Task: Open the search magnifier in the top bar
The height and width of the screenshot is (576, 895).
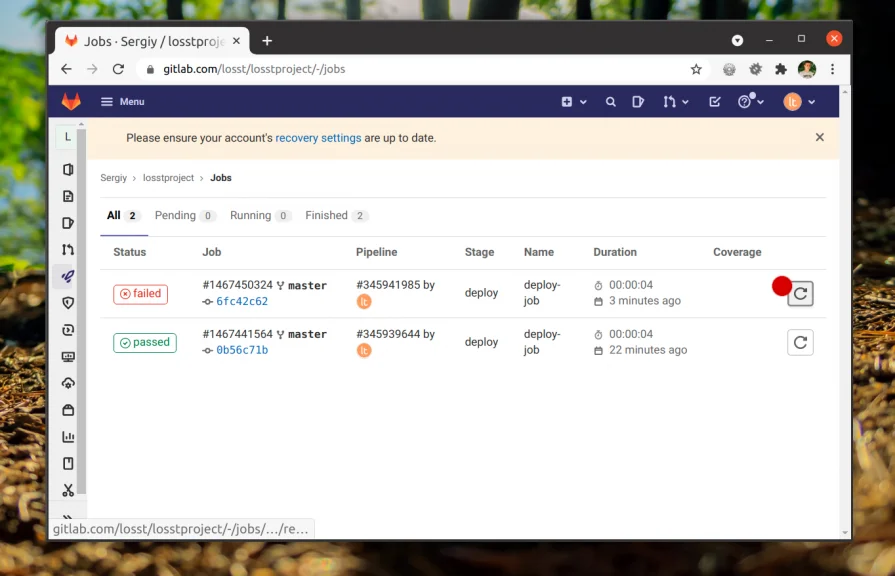Action: click(611, 101)
